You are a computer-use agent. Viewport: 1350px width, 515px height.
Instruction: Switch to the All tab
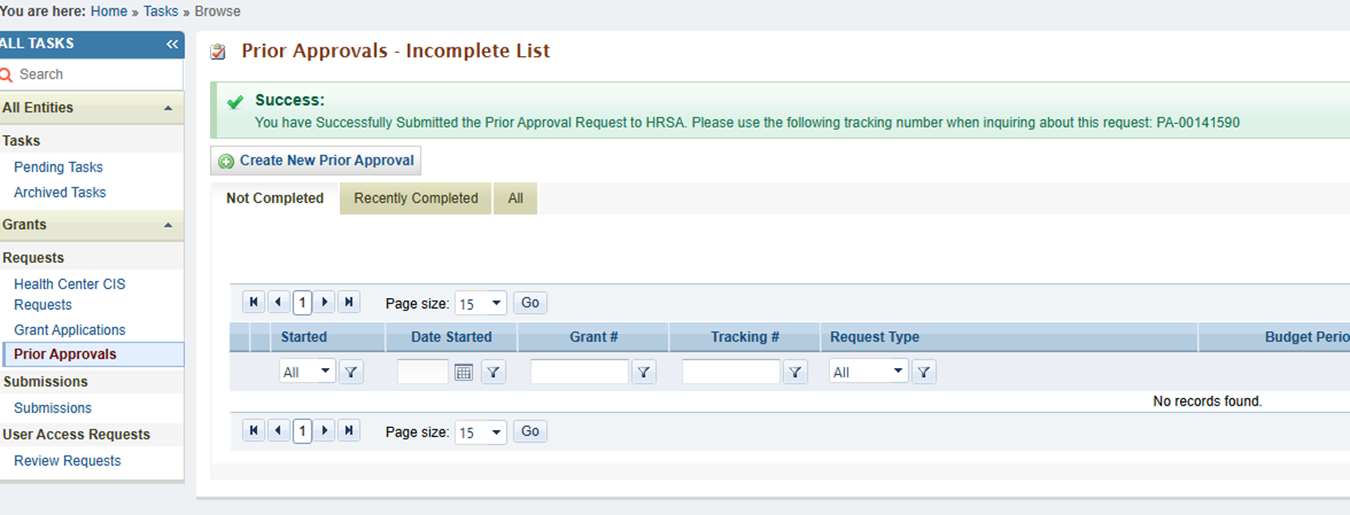(515, 198)
